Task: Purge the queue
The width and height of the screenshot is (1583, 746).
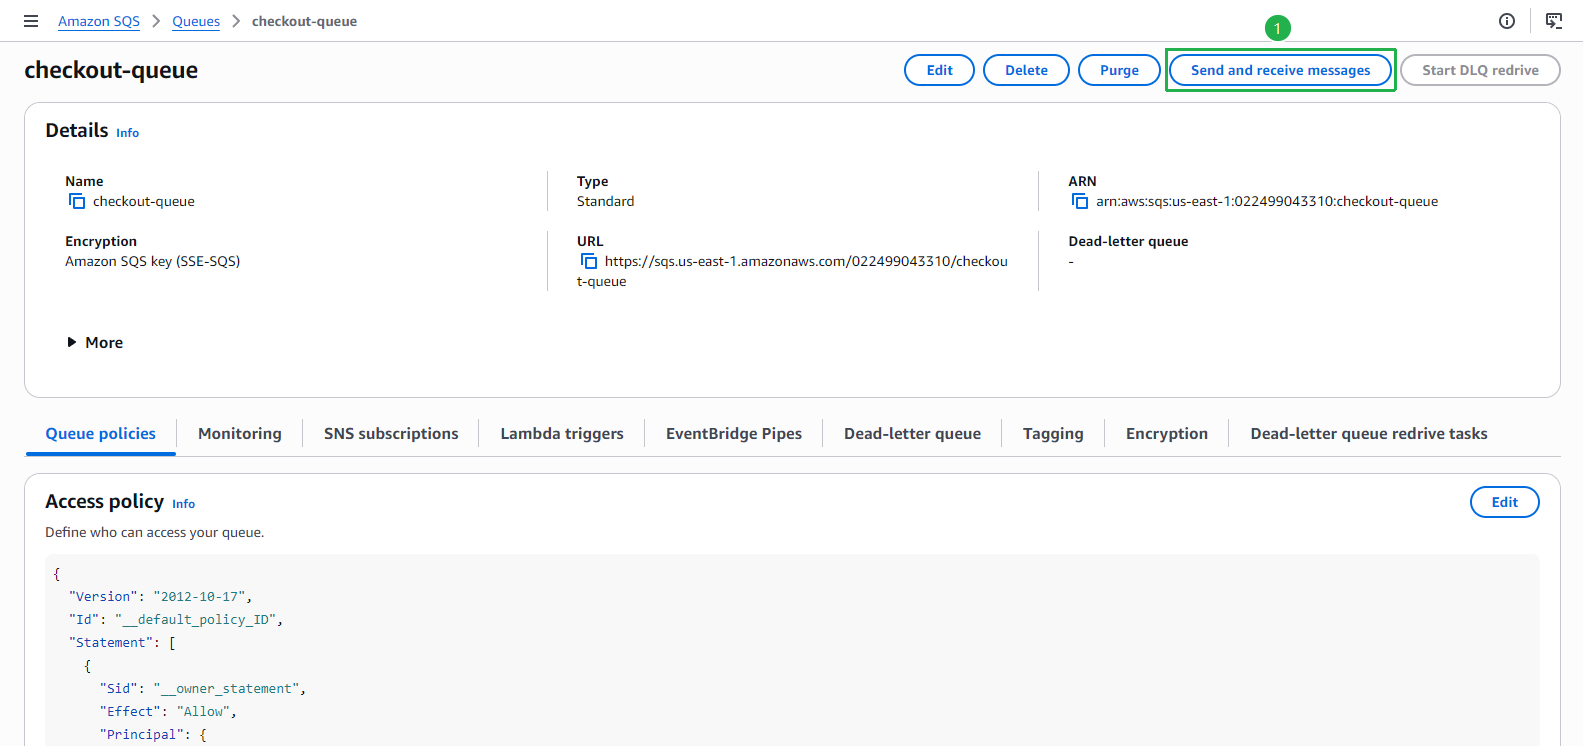Action: click(x=1119, y=70)
